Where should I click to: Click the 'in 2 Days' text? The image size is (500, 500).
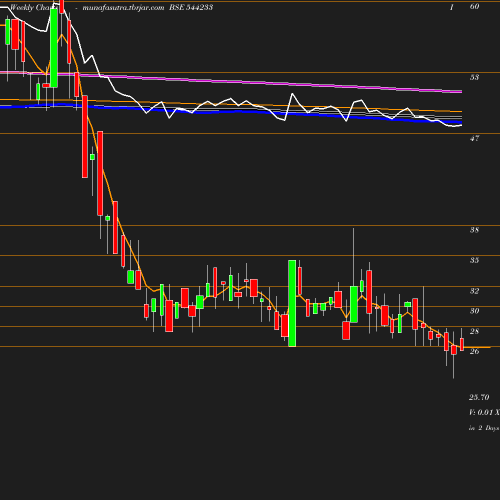click(484, 428)
